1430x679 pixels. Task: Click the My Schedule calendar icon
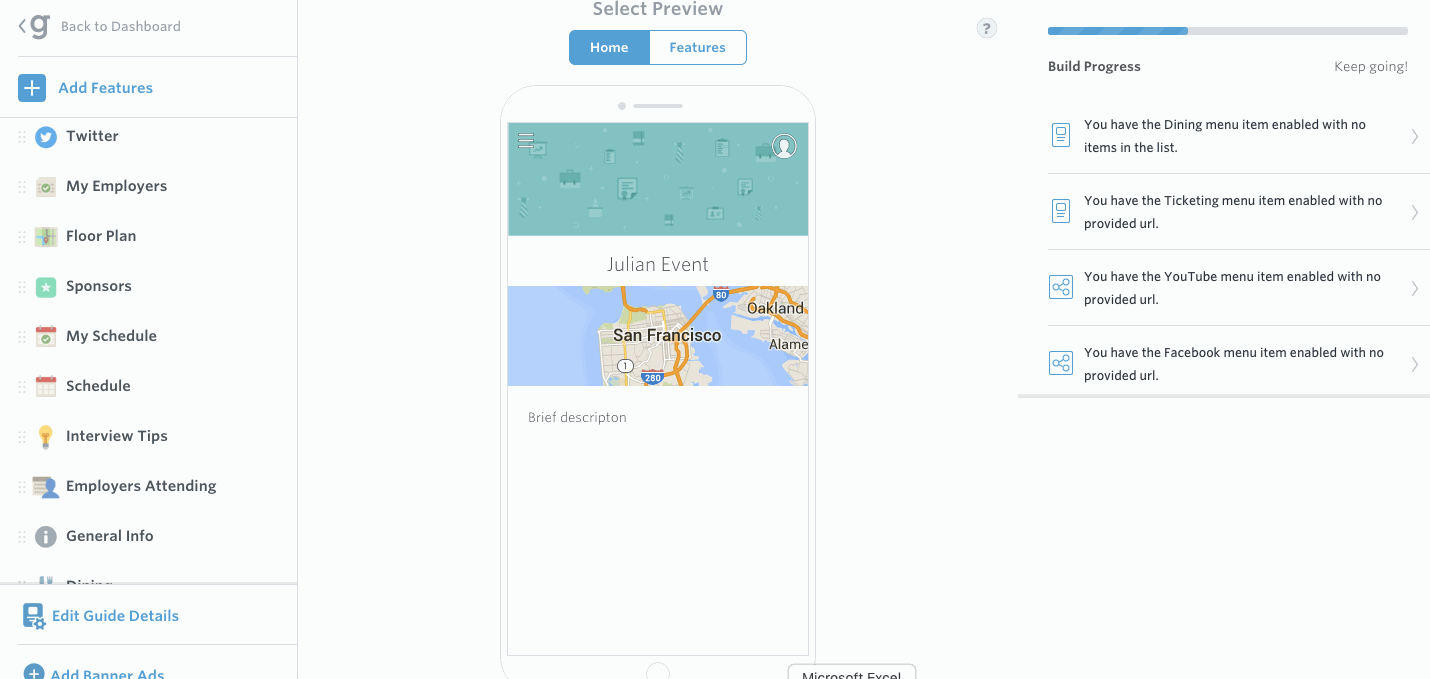46,337
